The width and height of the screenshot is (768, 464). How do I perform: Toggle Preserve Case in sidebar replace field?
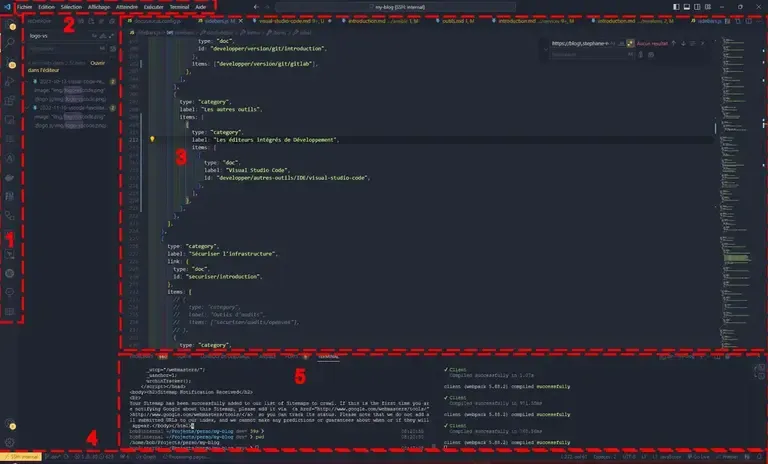(x=102, y=49)
